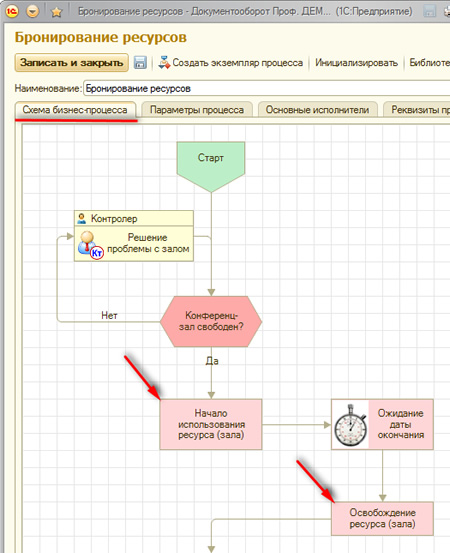450x553 pixels.
Task: Click the controller person icon with Кт badge
Action: (90, 245)
